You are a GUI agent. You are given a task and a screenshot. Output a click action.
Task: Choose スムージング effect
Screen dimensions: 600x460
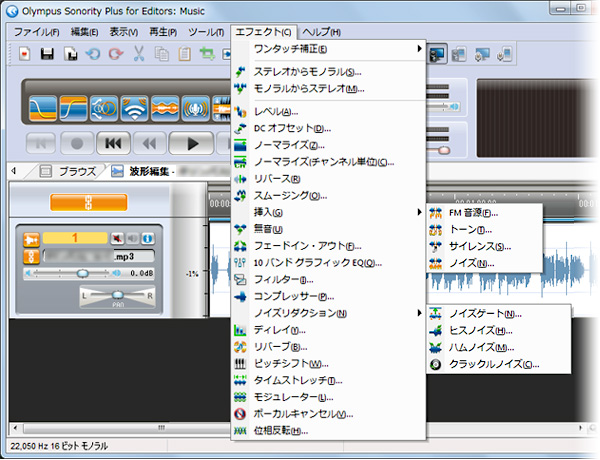pyautogui.click(x=329, y=196)
